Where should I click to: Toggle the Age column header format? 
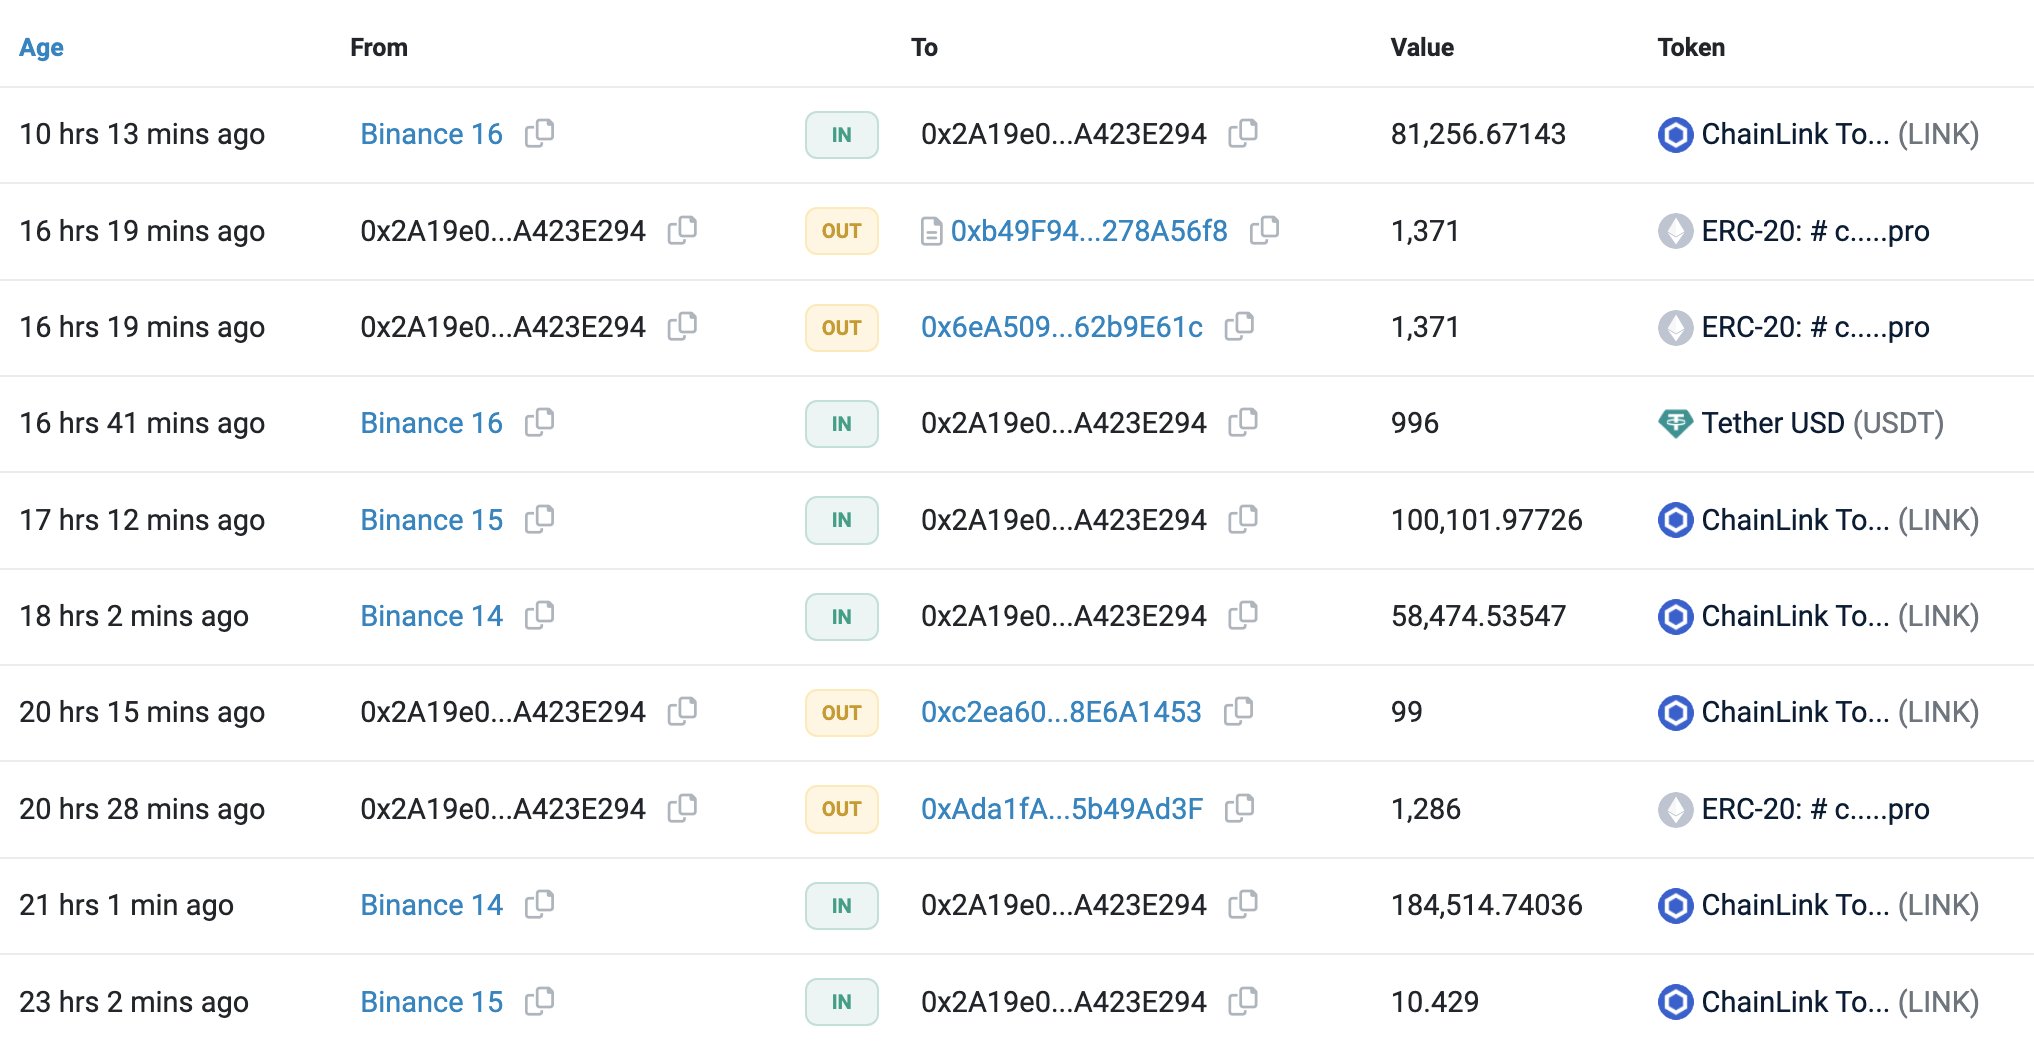41,47
